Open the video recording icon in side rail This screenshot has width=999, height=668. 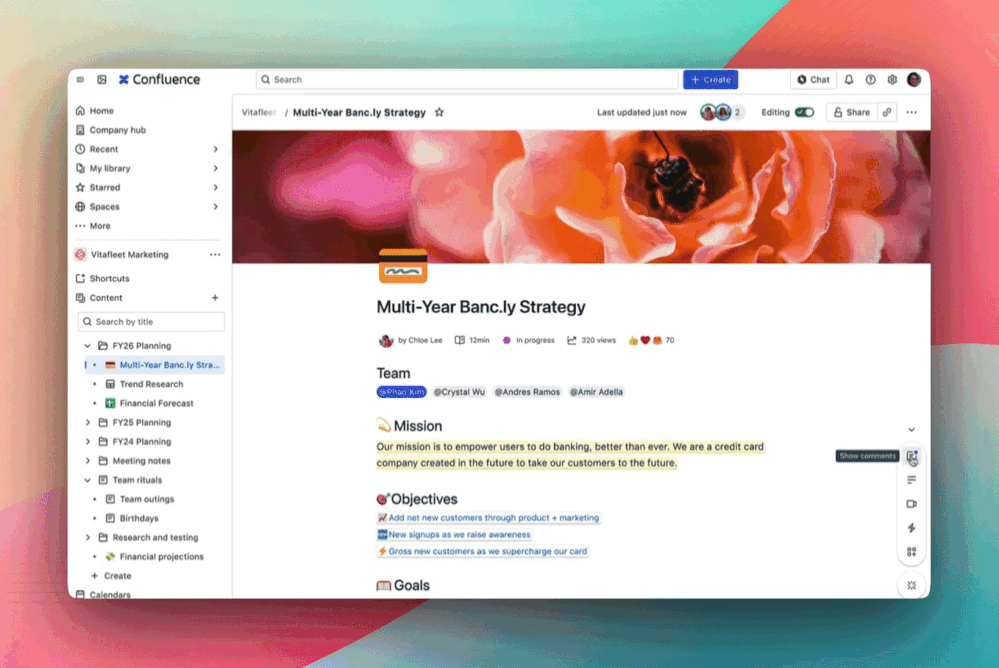click(912, 504)
